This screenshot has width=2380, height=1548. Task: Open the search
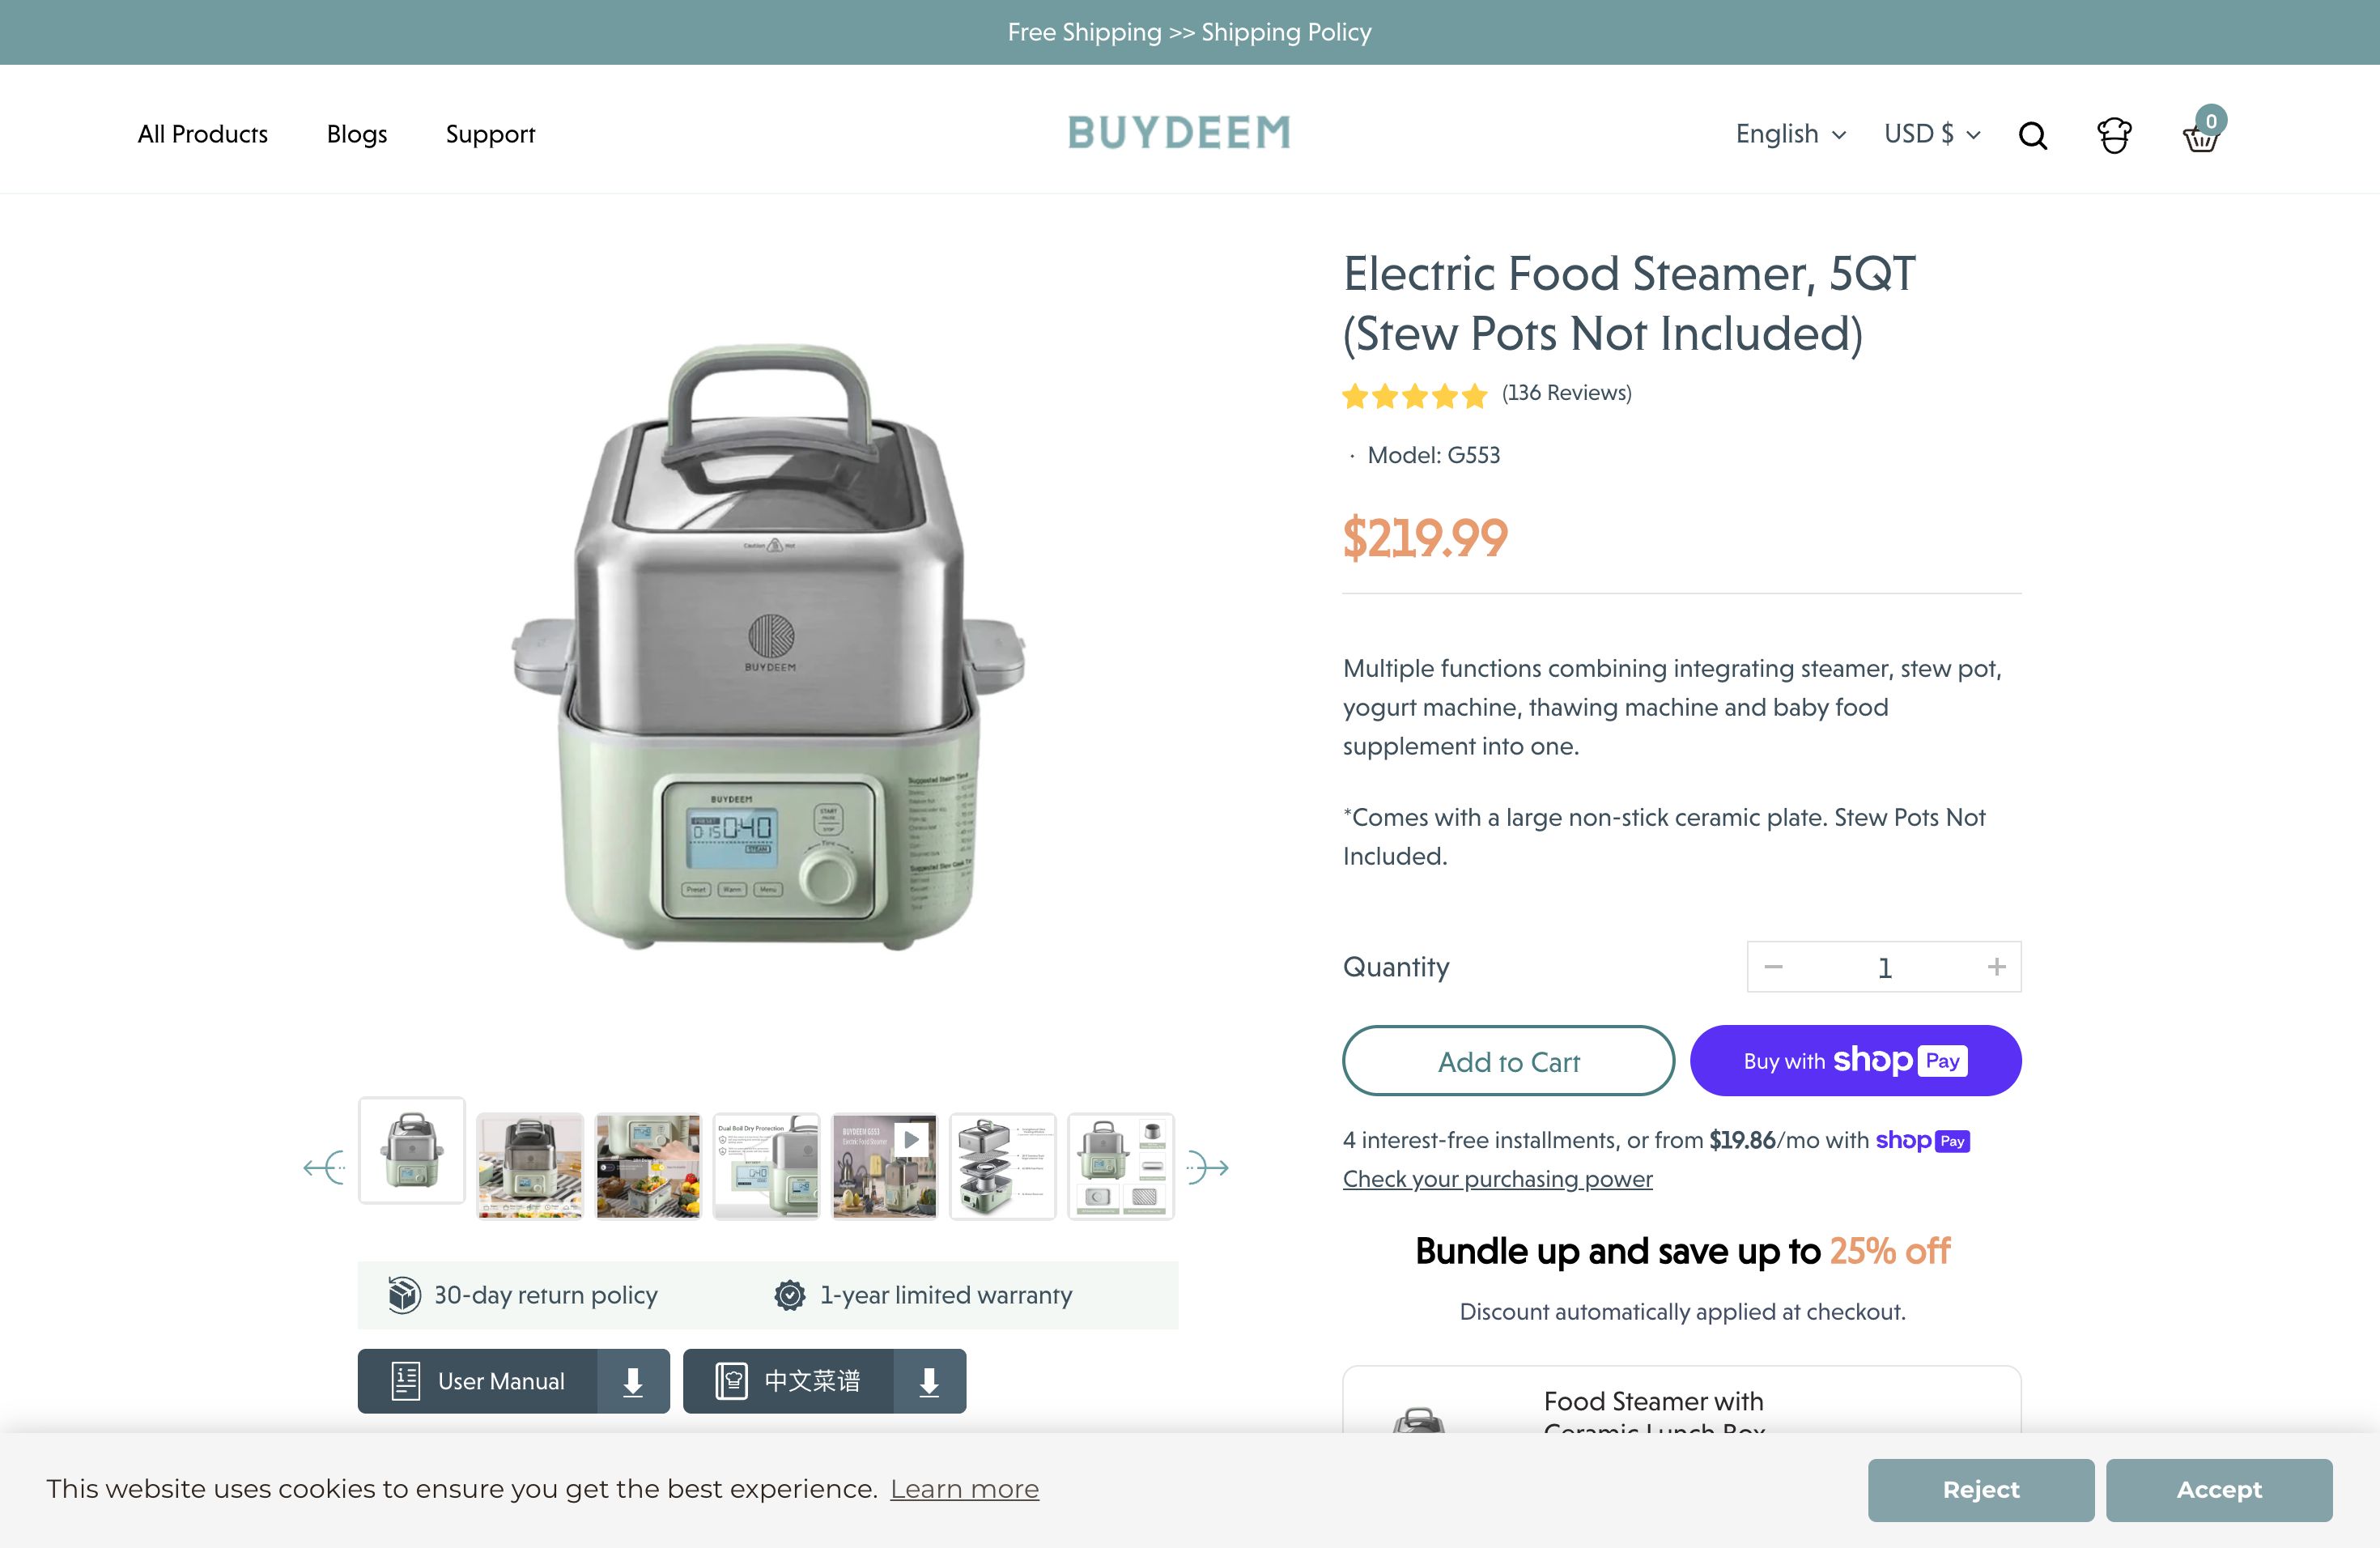coord(2032,134)
